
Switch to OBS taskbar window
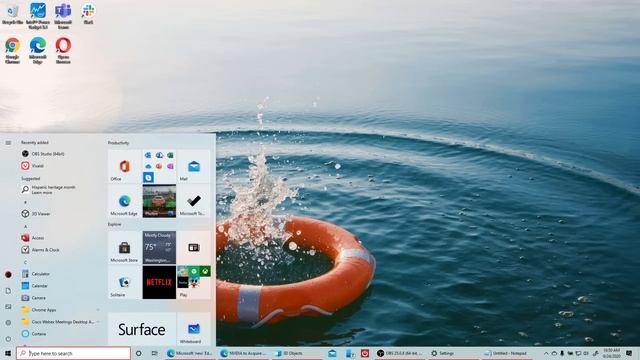point(400,353)
